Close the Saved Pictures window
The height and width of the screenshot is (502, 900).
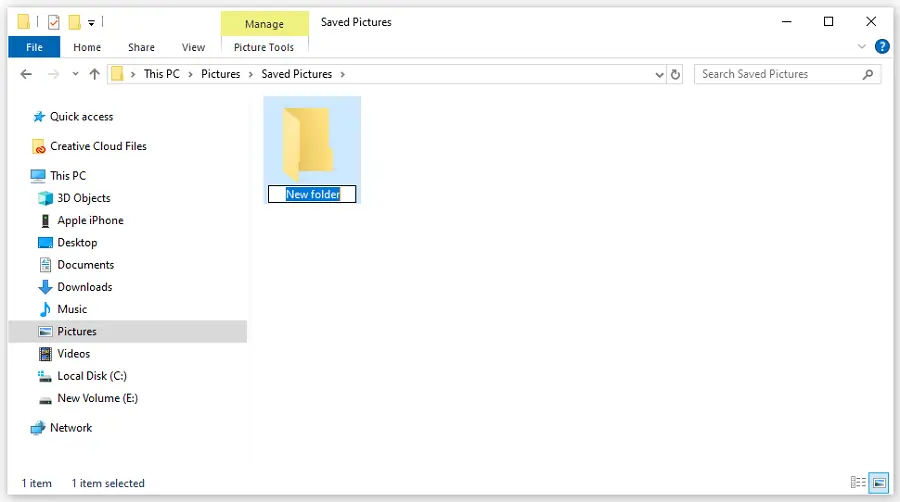tap(871, 22)
